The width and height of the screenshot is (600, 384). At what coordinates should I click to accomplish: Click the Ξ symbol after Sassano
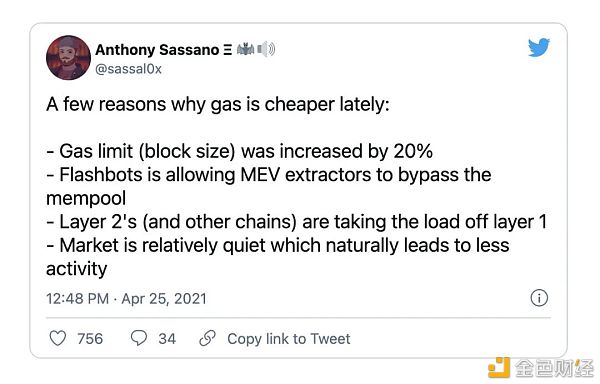(227, 50)
